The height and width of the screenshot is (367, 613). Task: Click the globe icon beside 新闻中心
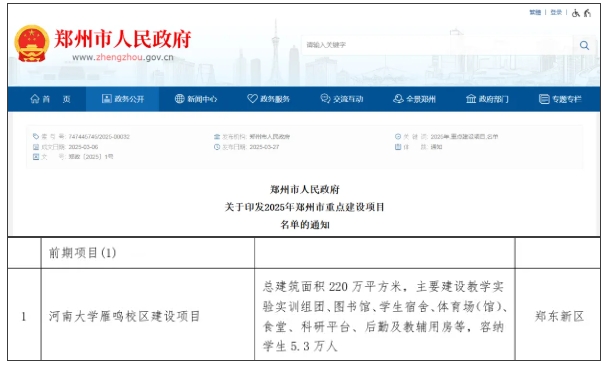[x=179, y=99]
